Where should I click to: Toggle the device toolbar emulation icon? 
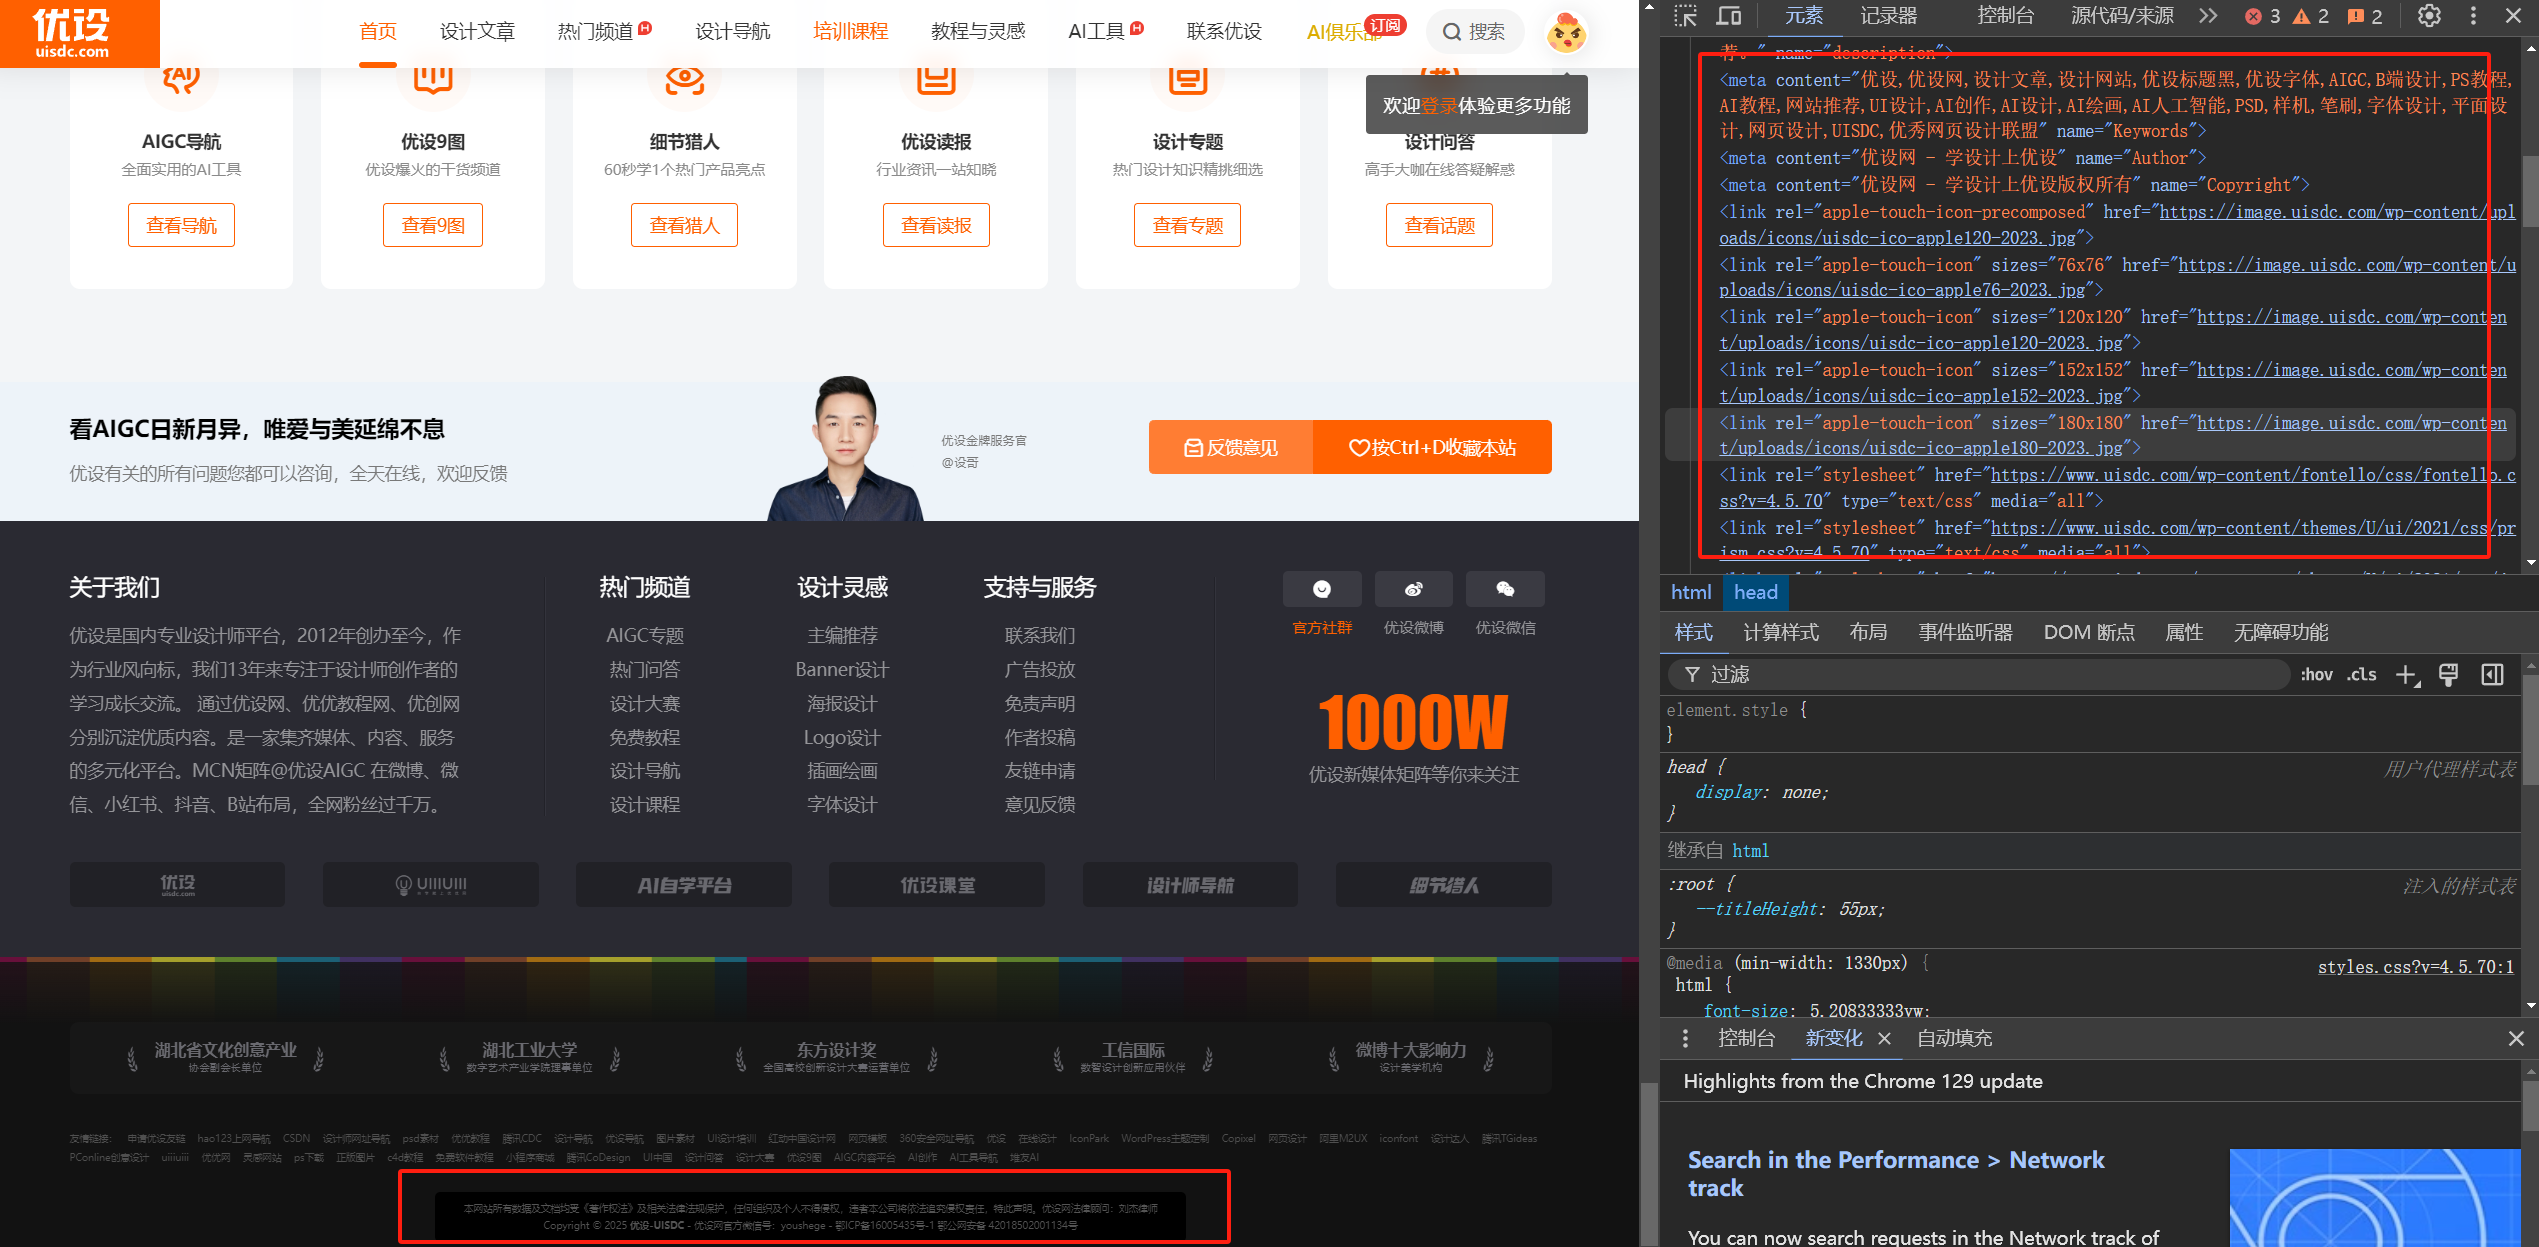[x=1728, y=16]
